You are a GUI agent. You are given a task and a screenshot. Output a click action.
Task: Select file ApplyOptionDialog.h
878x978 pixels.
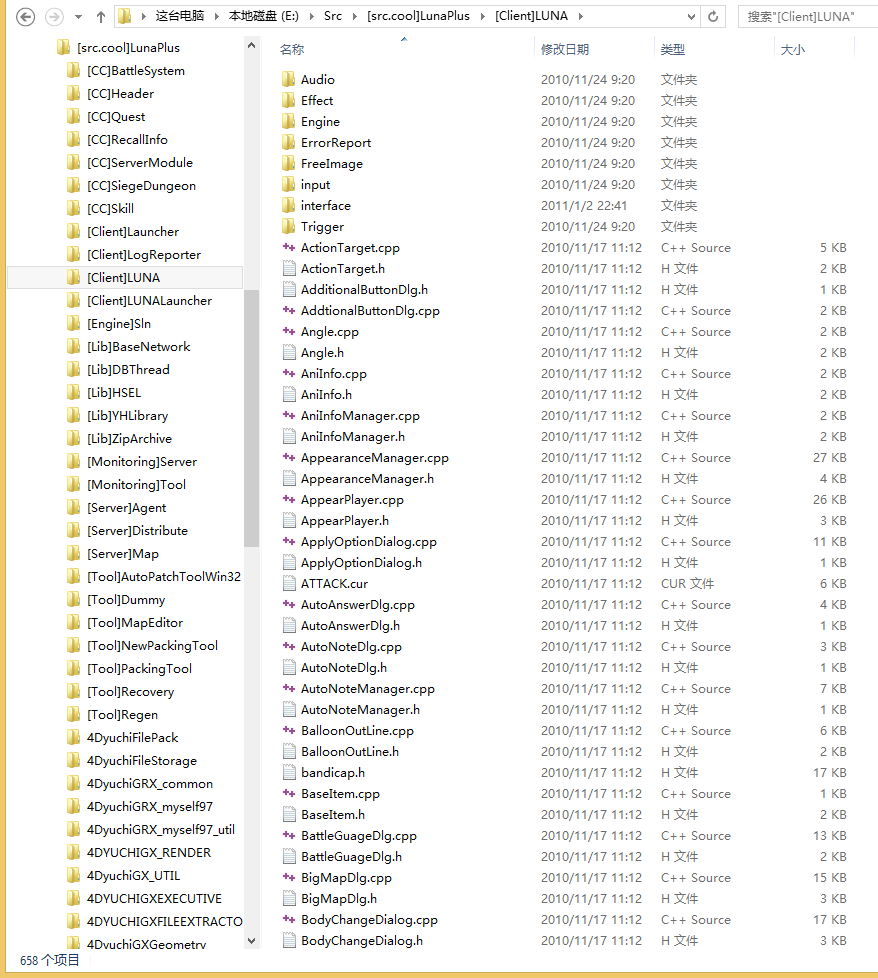point(361,563)
